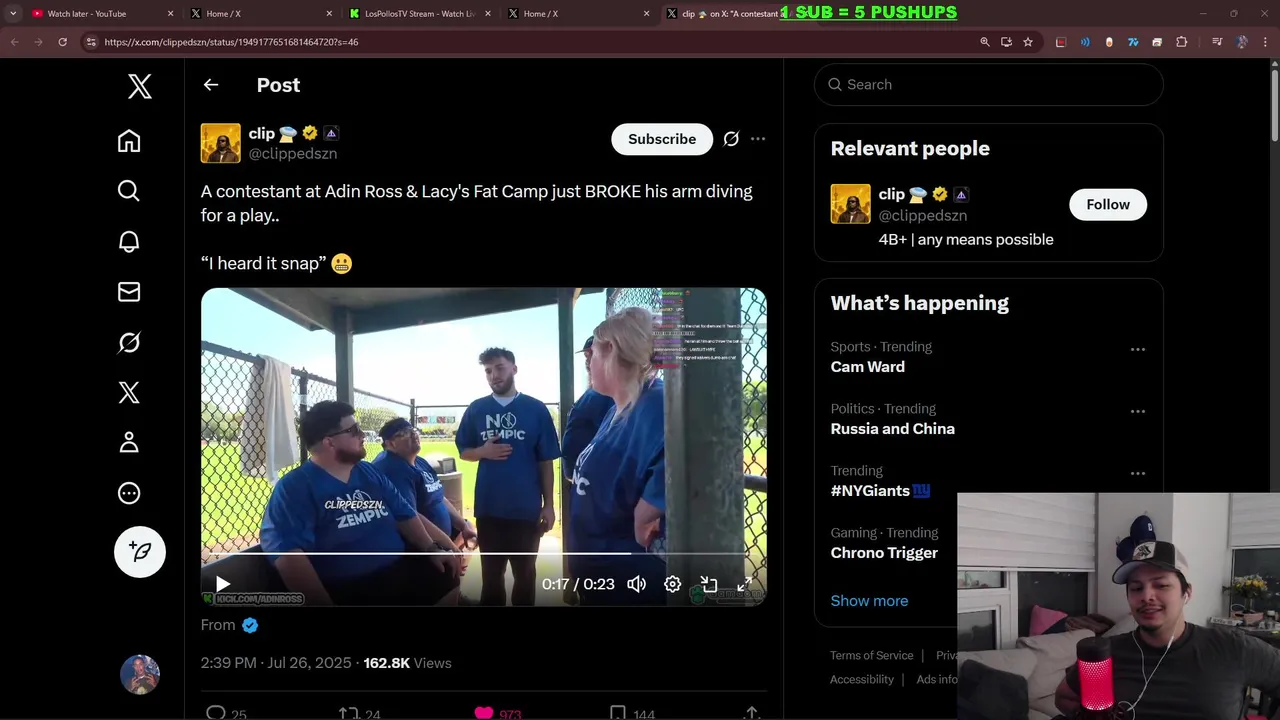
Task: Toggle like heart showing 973
Action: pos(484,713)
